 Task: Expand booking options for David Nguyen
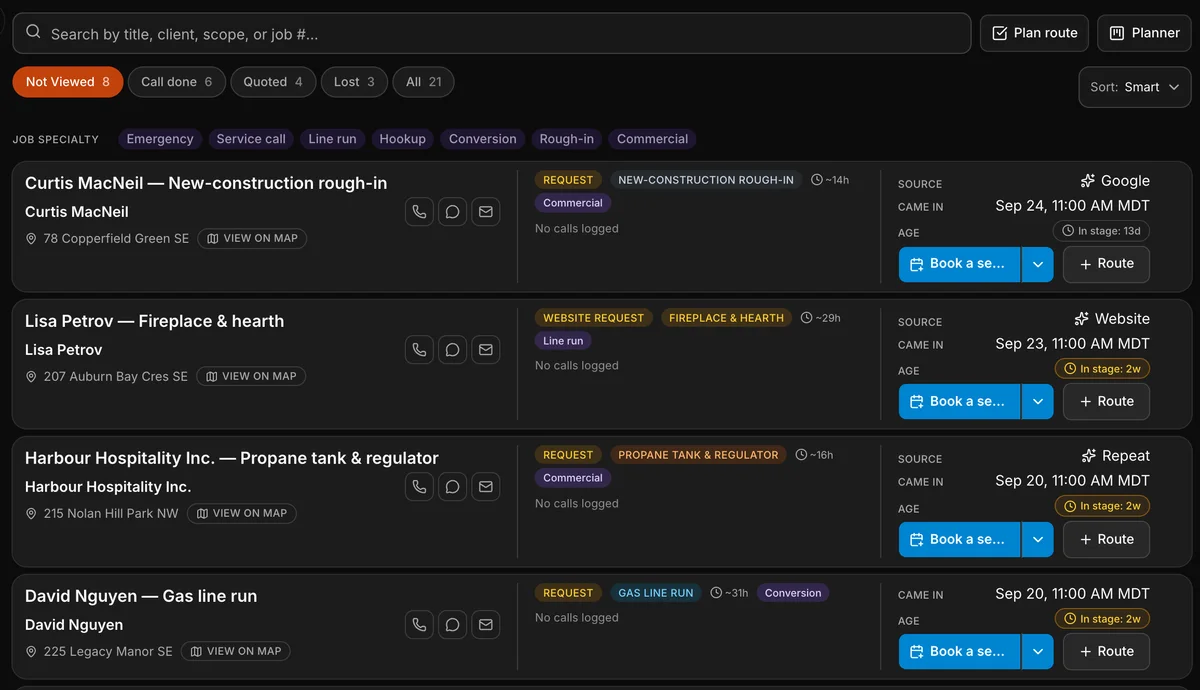click(x=1037, y=652)
